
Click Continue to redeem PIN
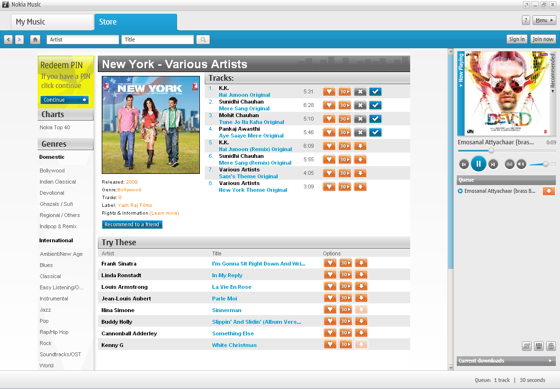65,100
